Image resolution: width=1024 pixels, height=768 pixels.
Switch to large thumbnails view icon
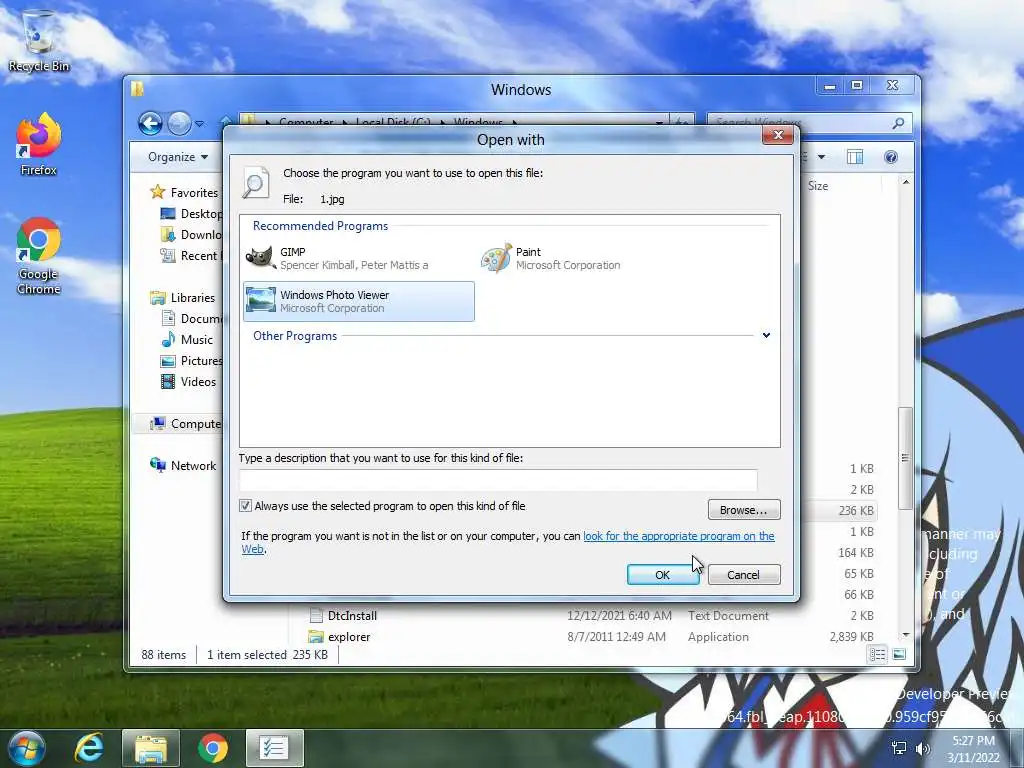tap(899, 654)
